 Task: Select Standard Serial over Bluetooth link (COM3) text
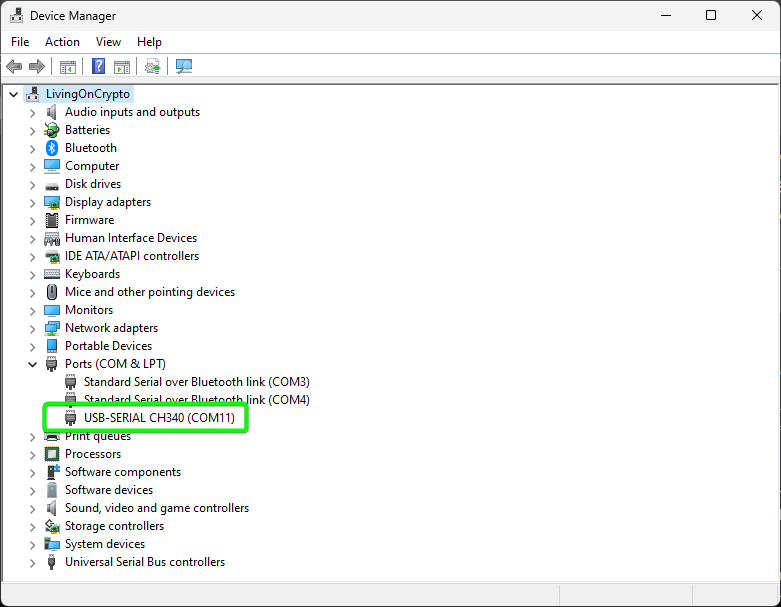tap(197, 382)
